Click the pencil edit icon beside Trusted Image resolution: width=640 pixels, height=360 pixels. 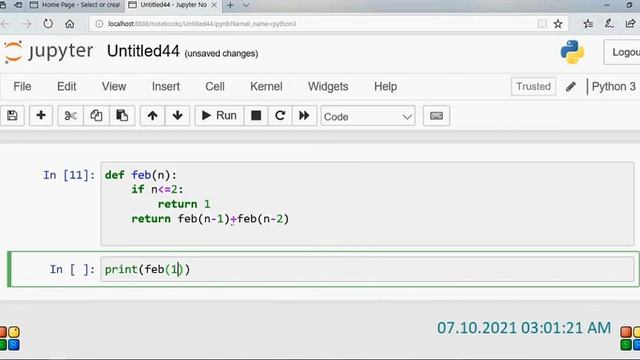point(571,87)
